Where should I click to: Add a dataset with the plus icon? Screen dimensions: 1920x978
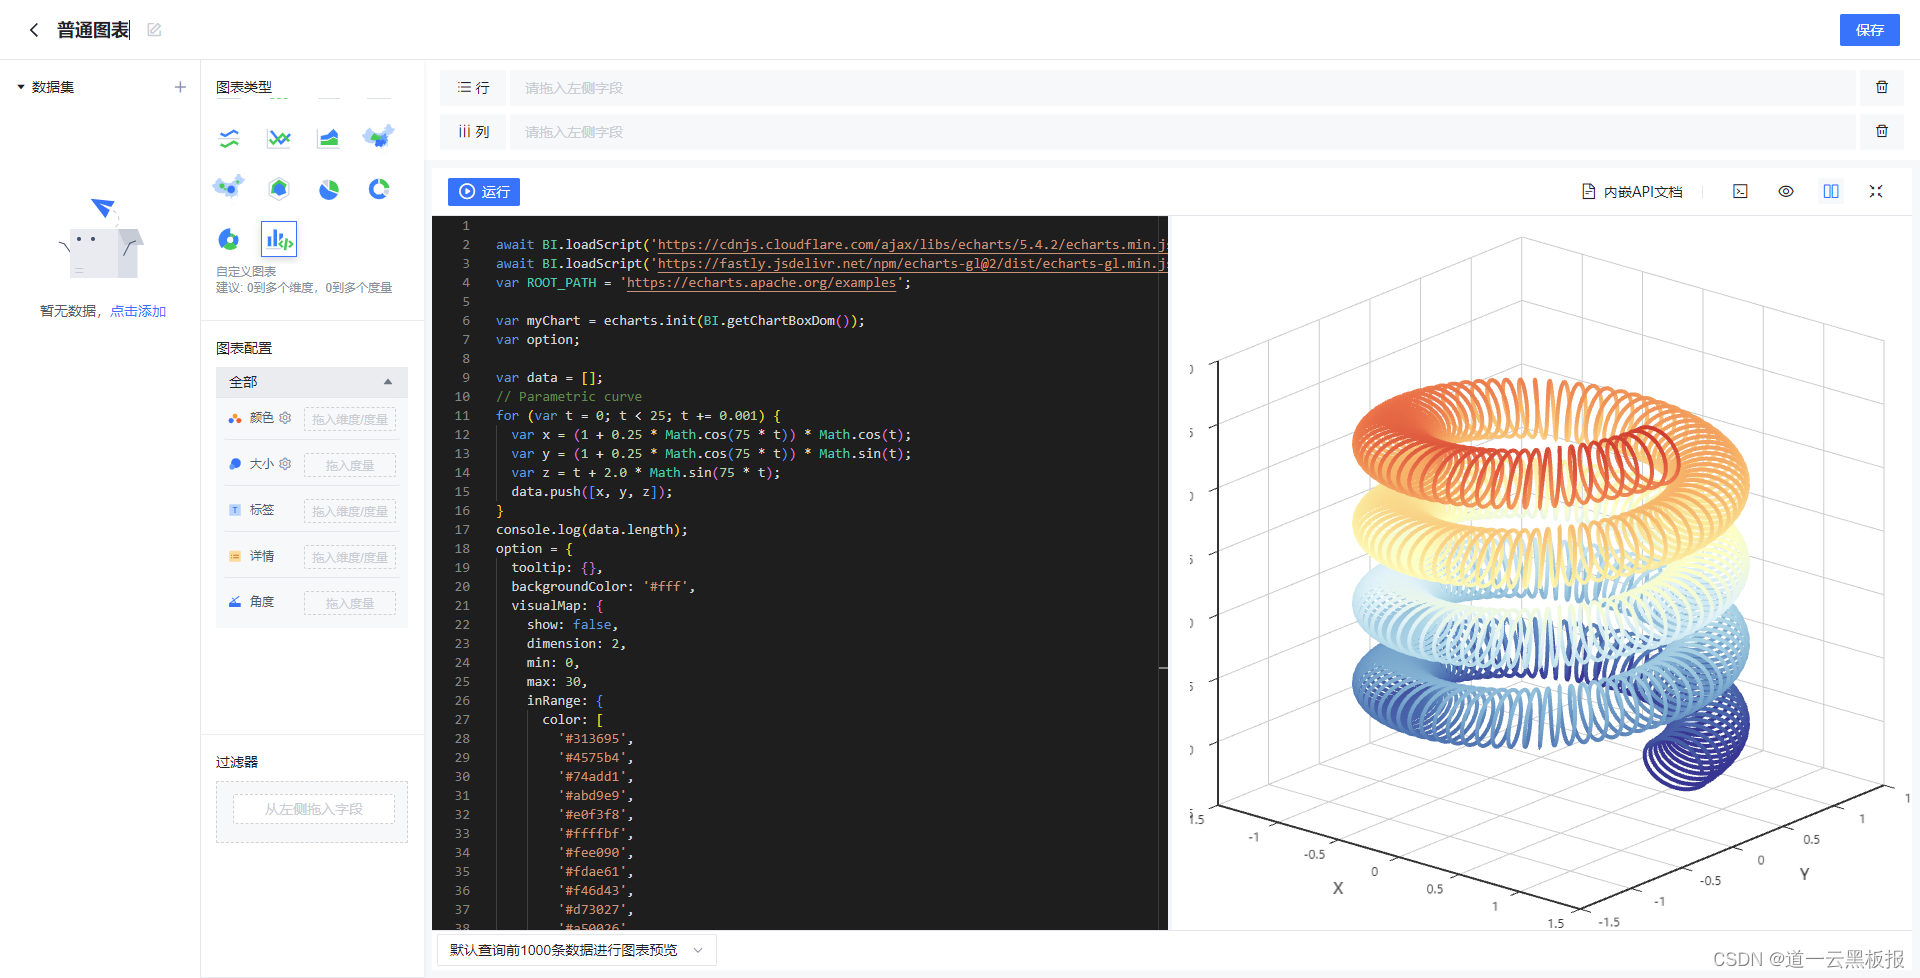pyautogui.click(x=180, y=87)
